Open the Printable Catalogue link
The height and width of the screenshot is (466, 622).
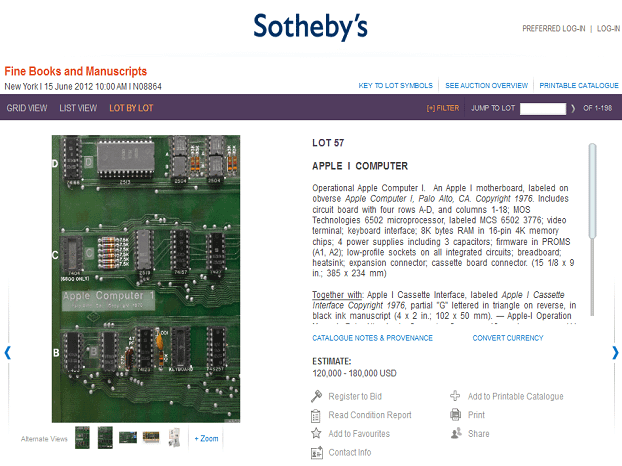(x=579, y=85)
